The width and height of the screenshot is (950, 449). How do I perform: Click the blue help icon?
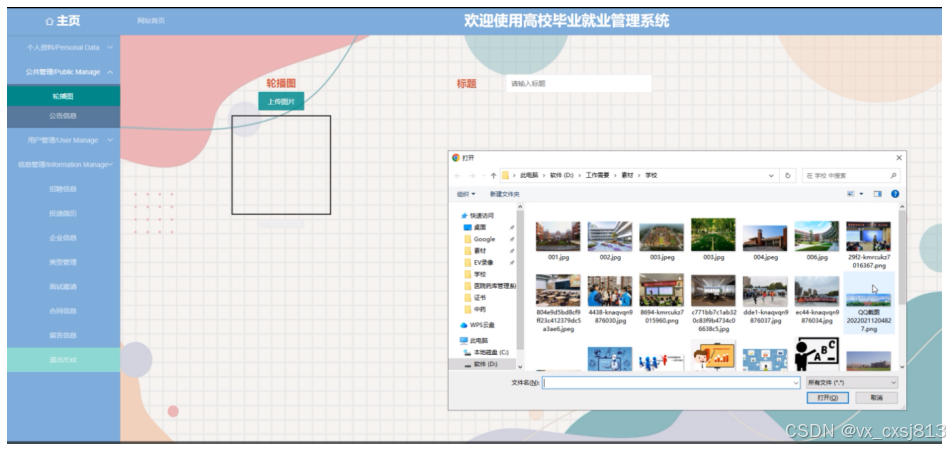[x=895, y=194]
